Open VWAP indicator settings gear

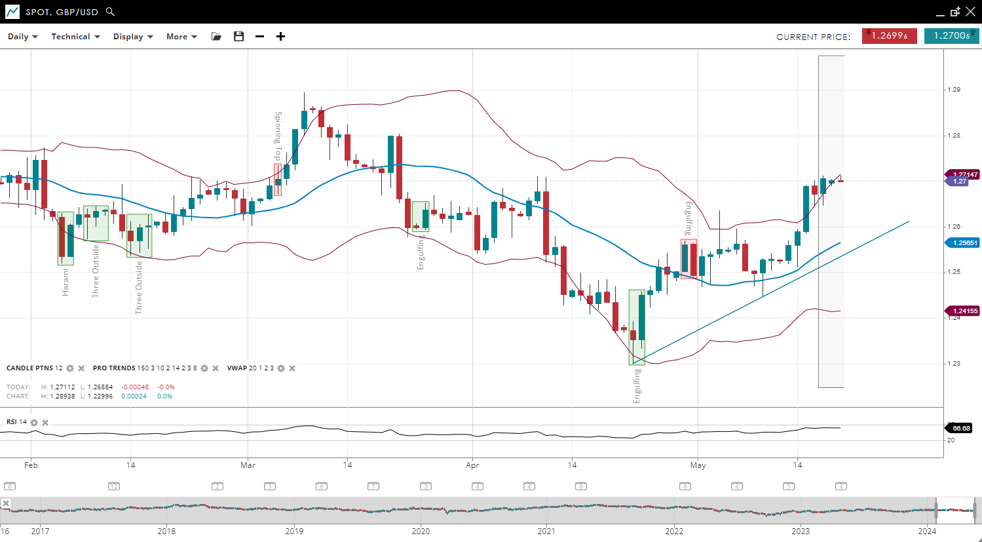click(281, 369)
